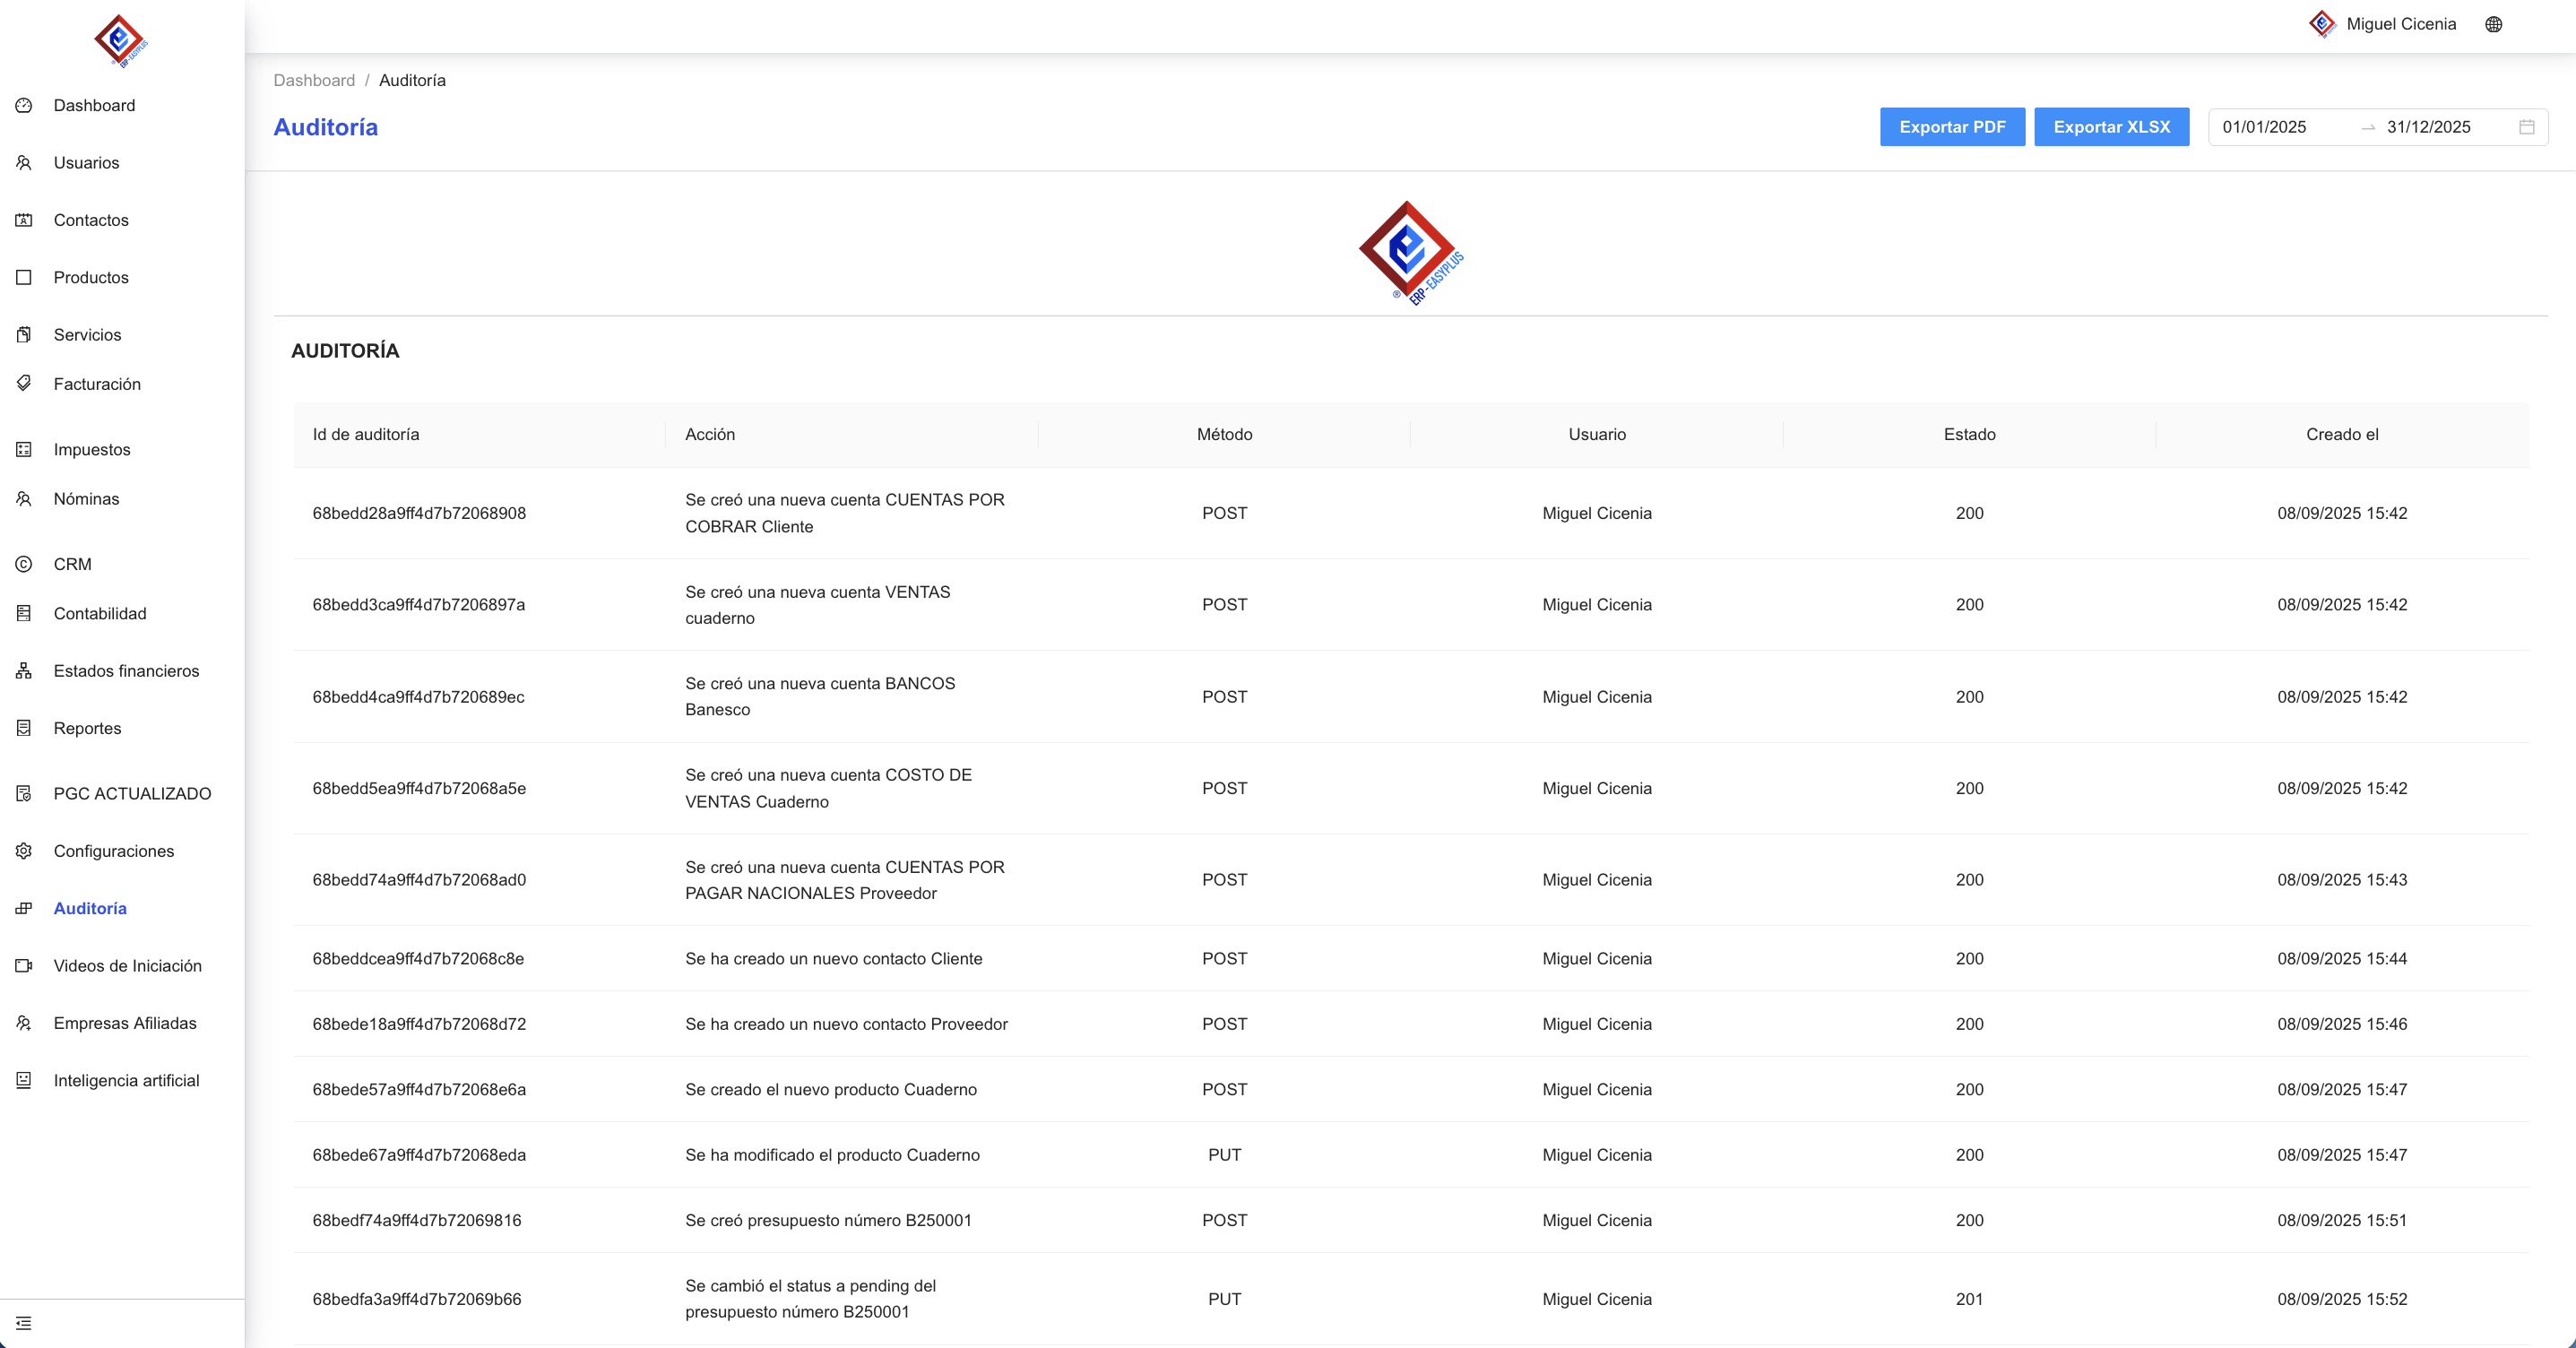Edit the end date 31/12/2025 field
This screenshot has height=1348, width=2576.
2428,127
